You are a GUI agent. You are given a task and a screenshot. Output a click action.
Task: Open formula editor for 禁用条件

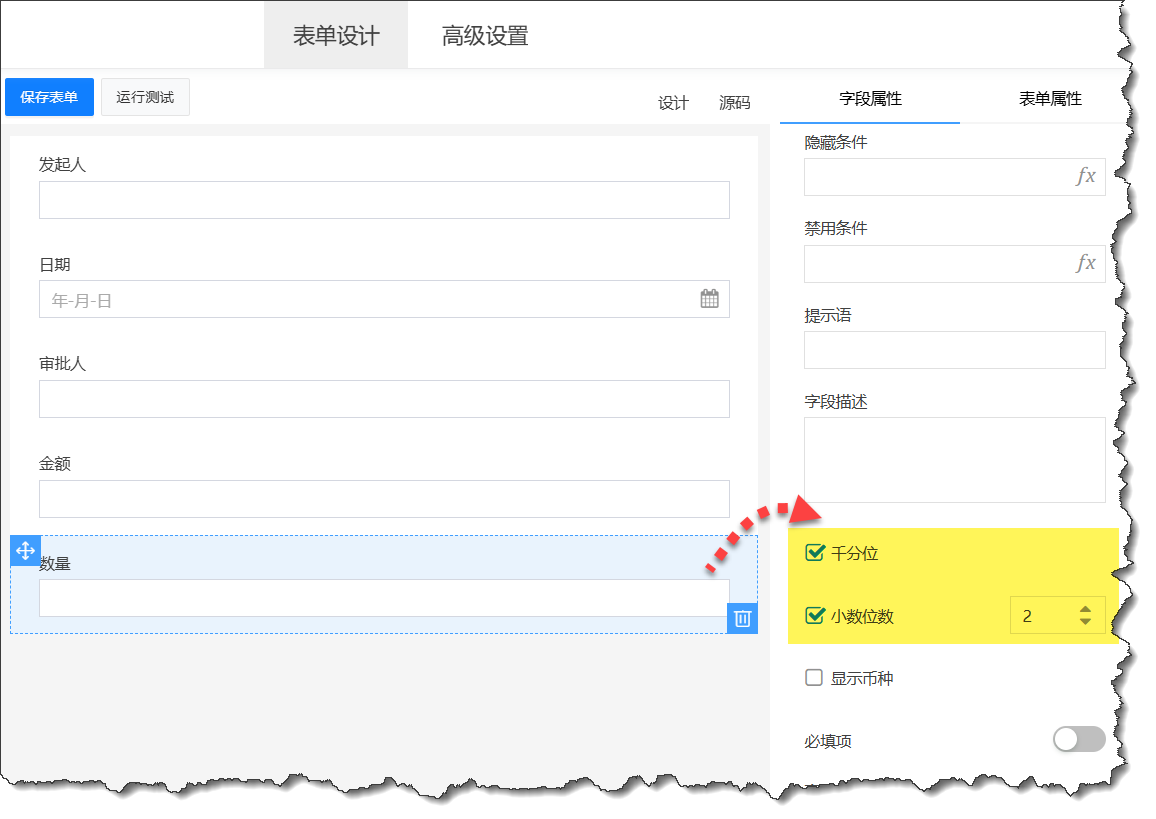[x=1085, y=264]
